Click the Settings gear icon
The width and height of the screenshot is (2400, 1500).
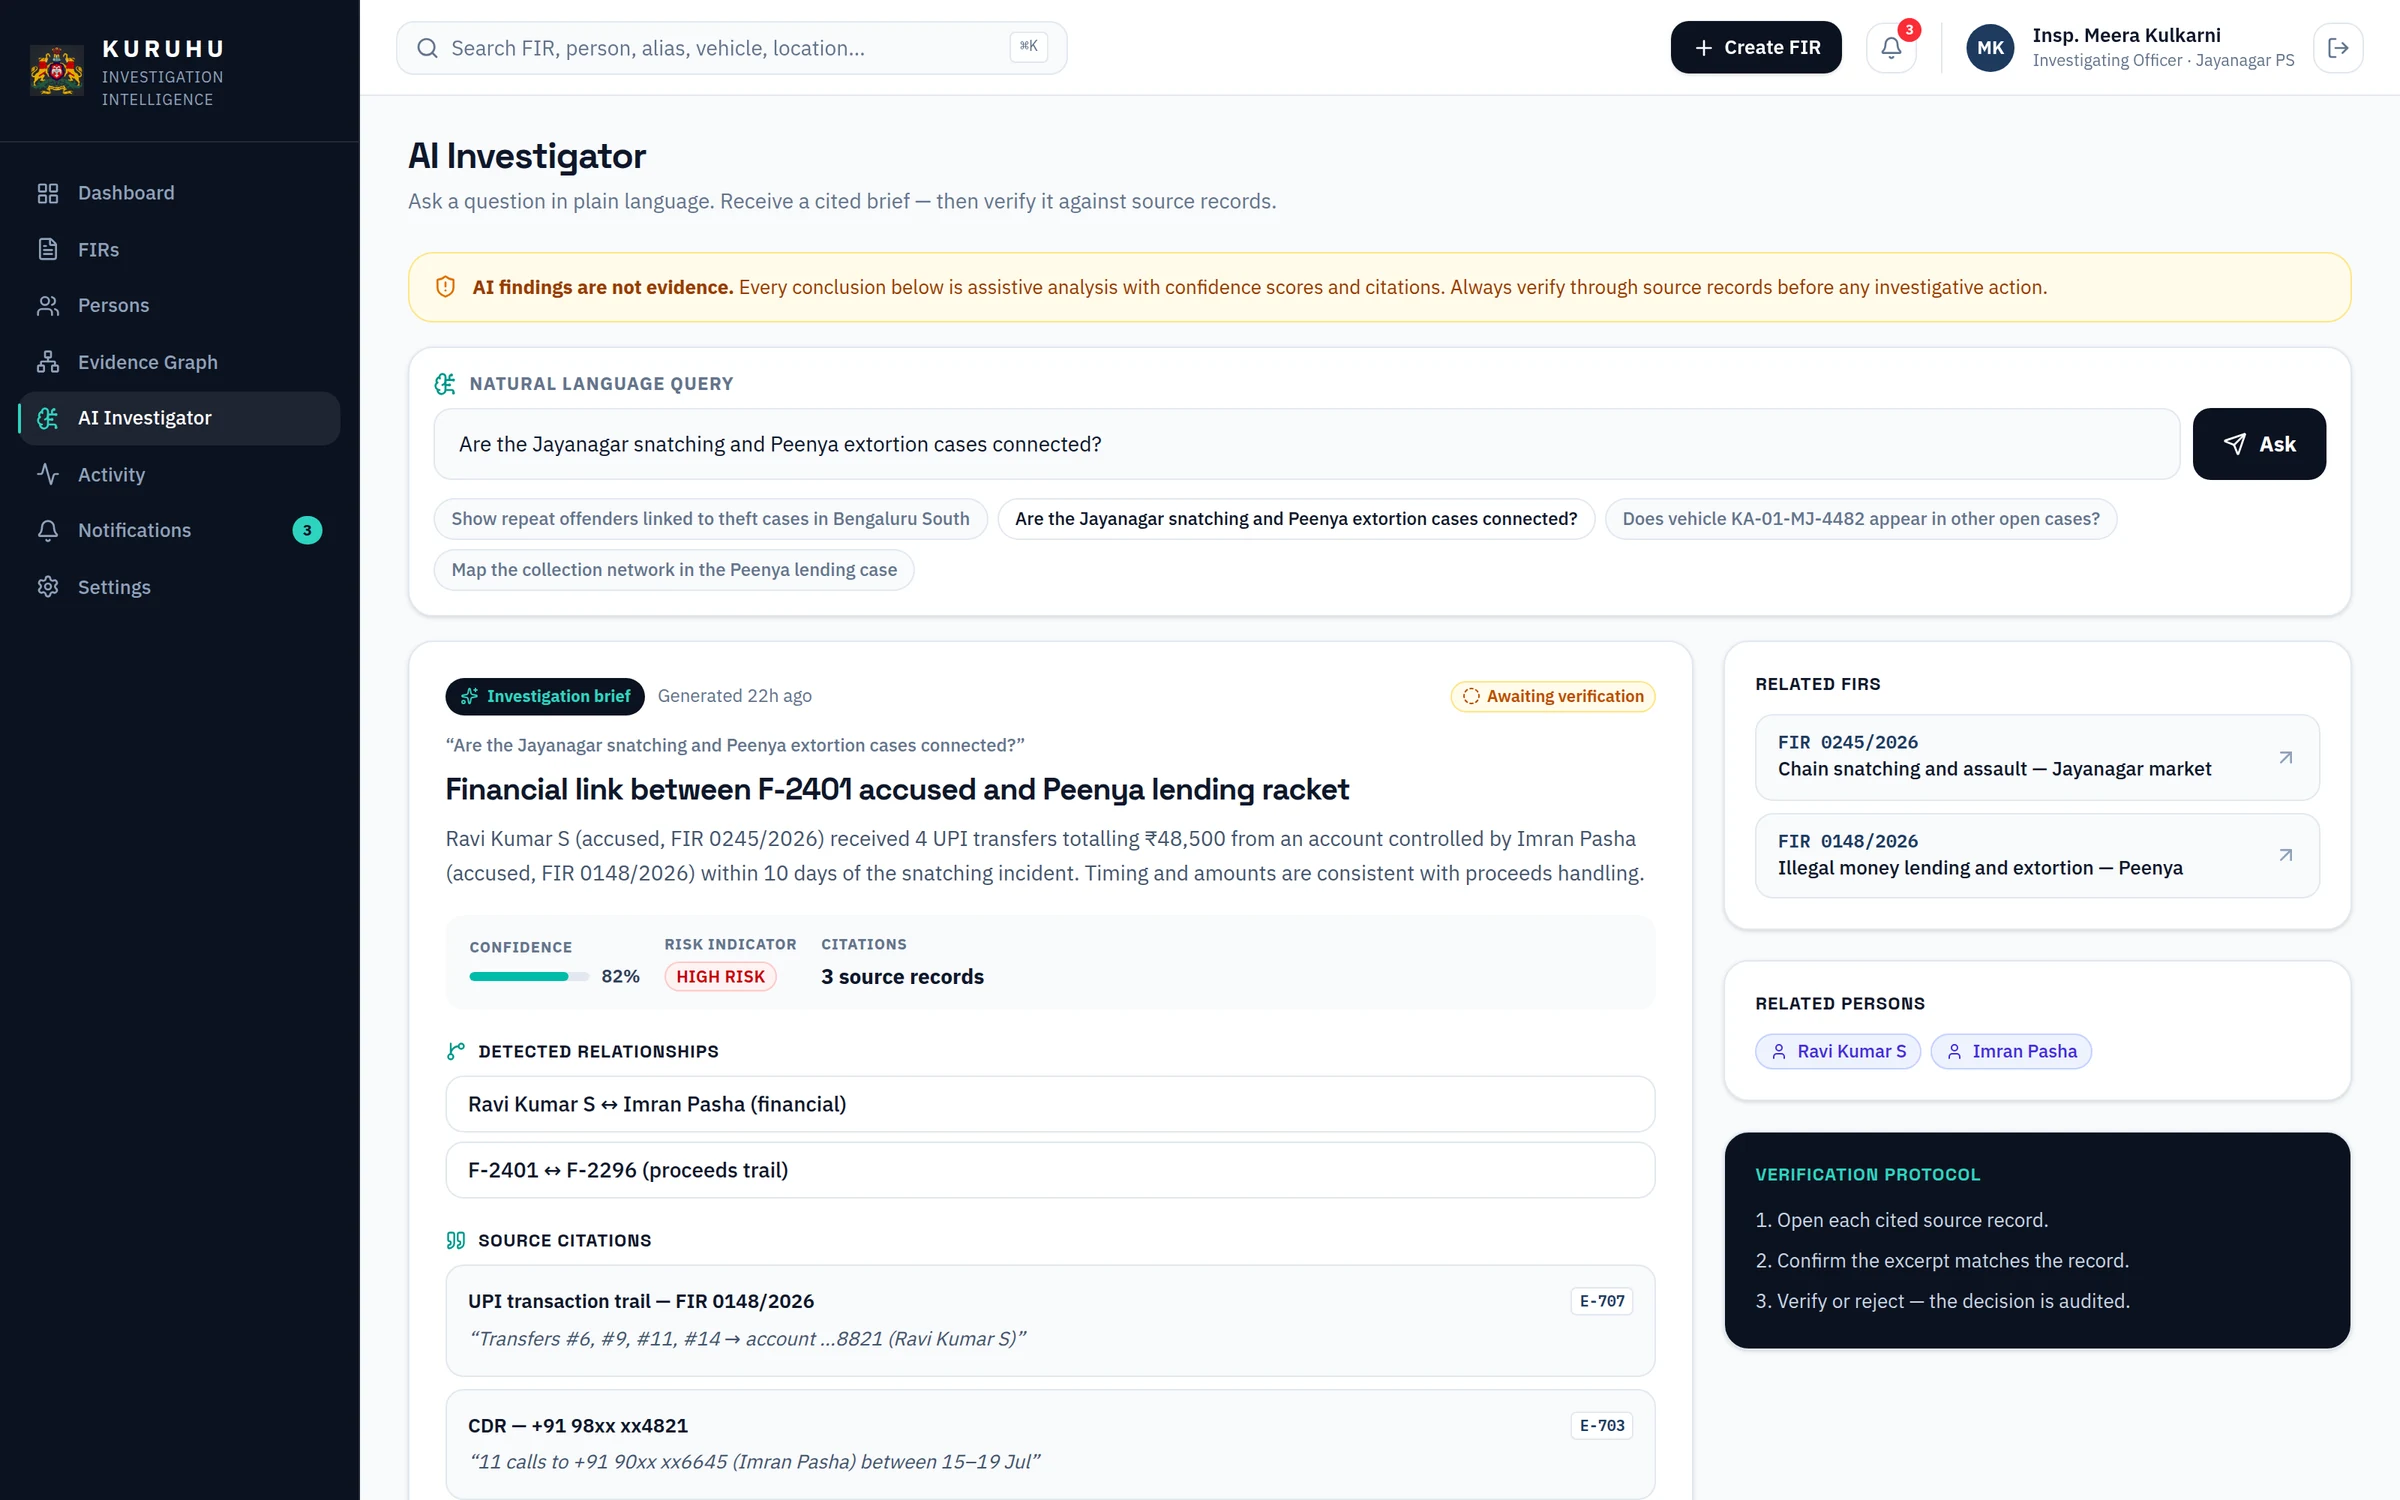(x=48, y=587)
